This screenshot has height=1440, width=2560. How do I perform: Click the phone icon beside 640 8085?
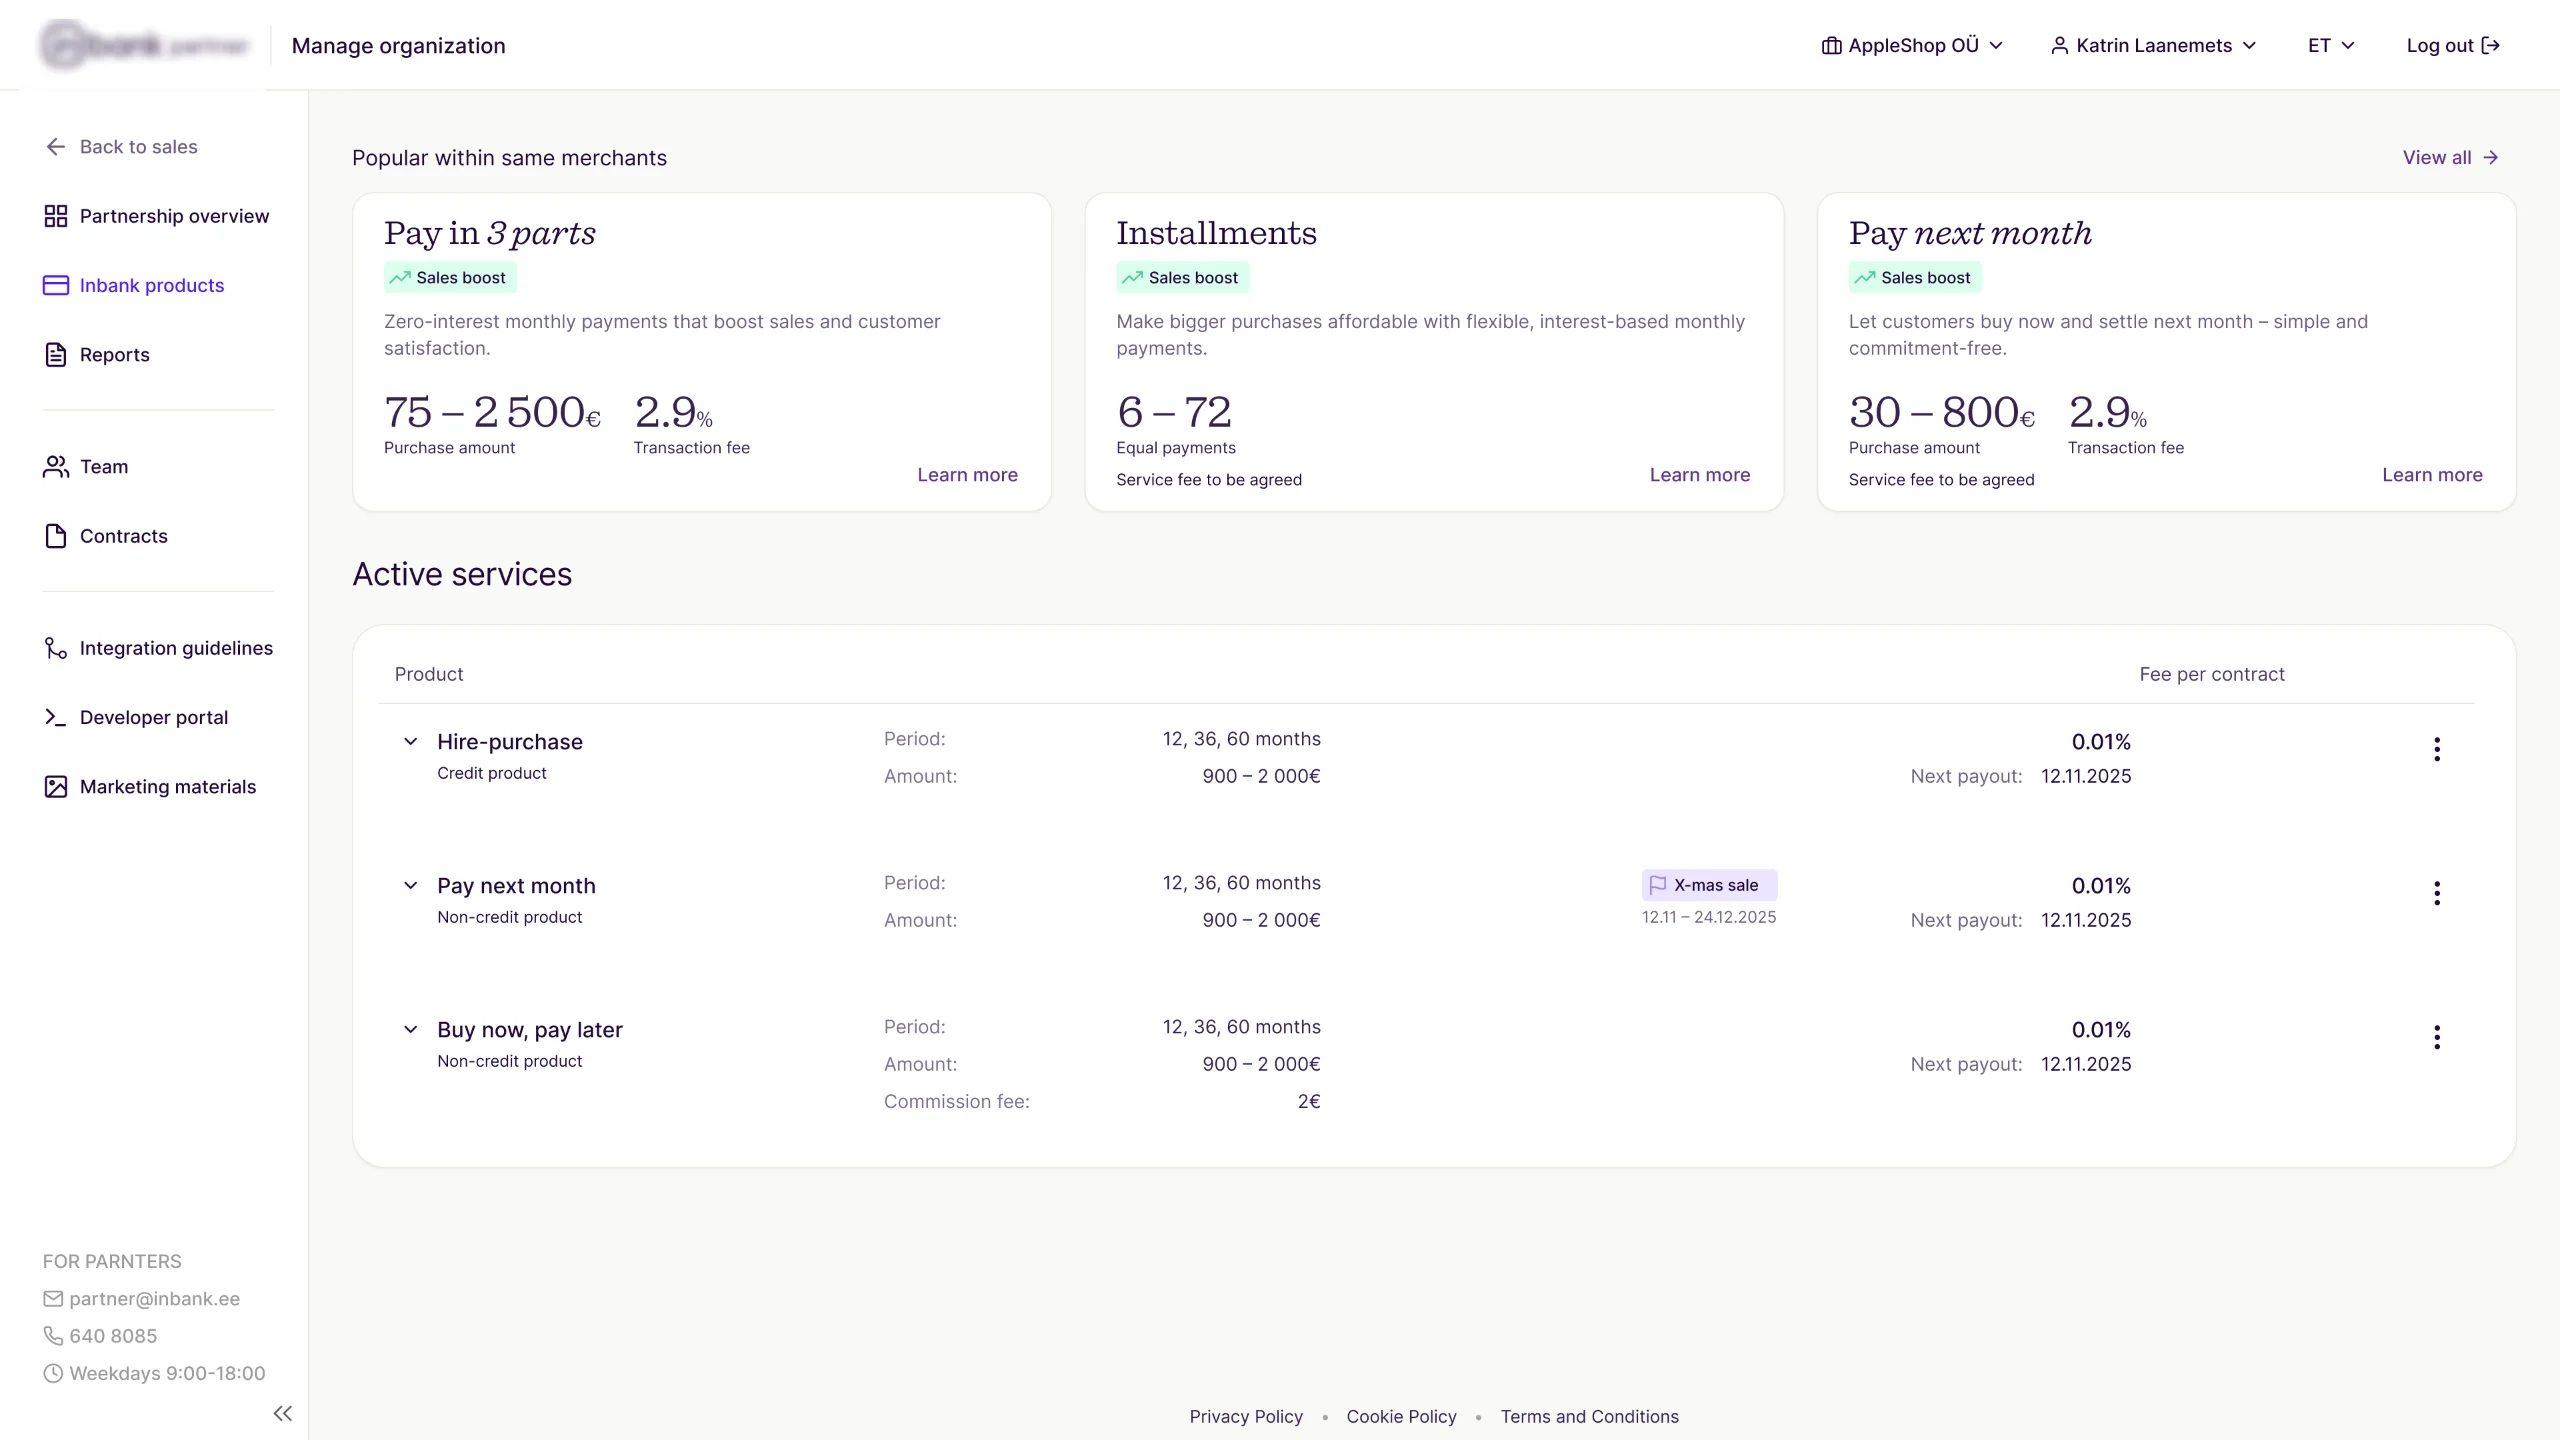tap(53, 1336)
